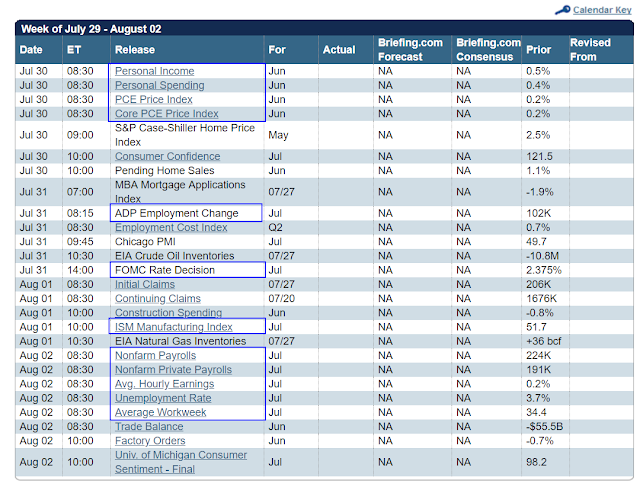Select S&P Case-Shiller Home Price Index text

184,135
